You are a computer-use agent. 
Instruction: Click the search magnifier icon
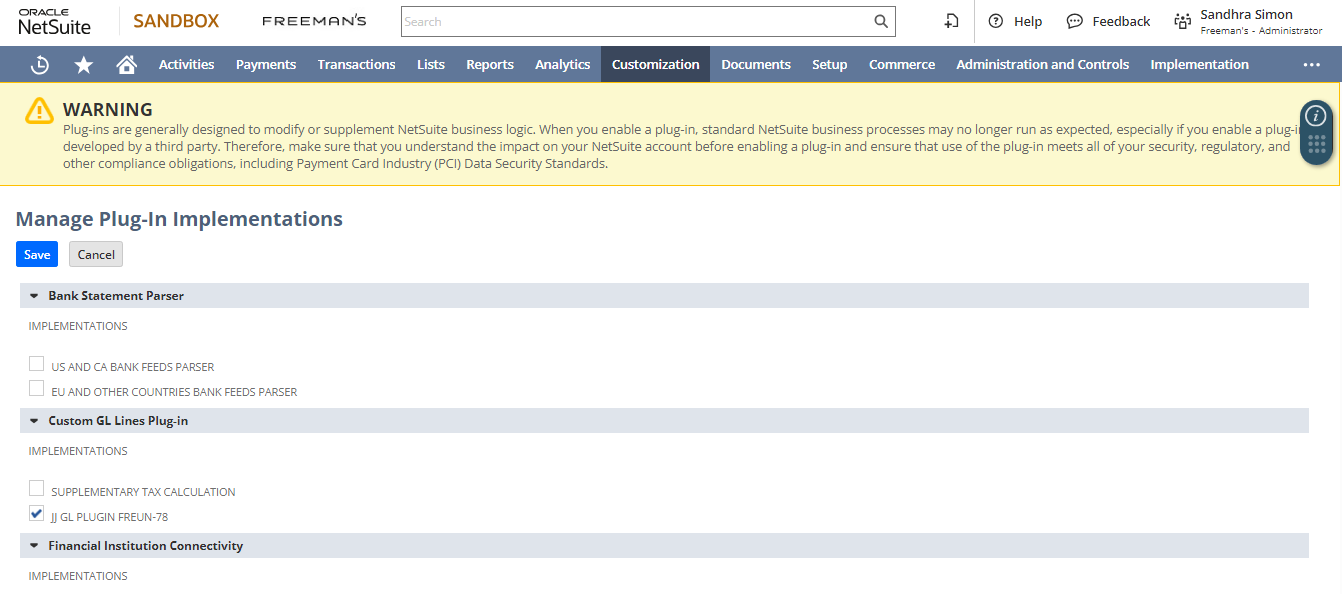[880, 21]
